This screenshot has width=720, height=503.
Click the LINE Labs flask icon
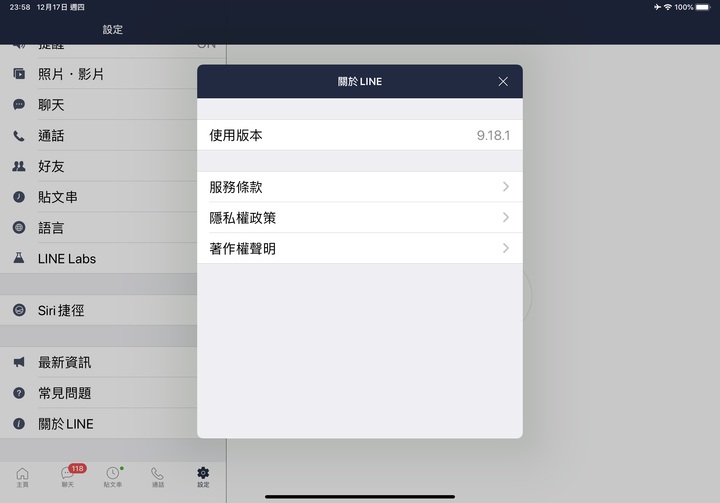(19, 258)
